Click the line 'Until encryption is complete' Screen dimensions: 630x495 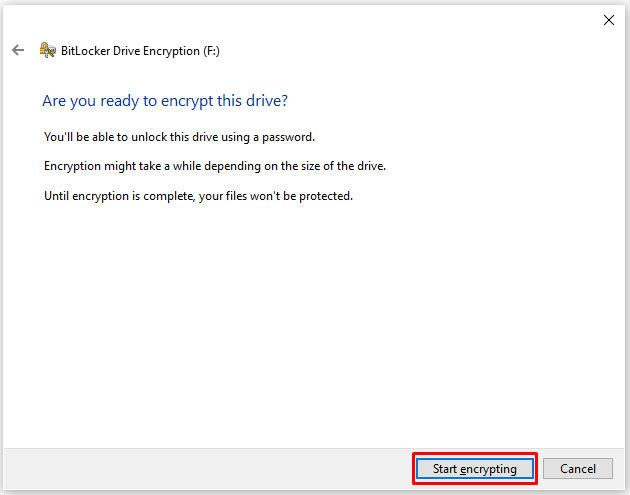tap(198, 196)
